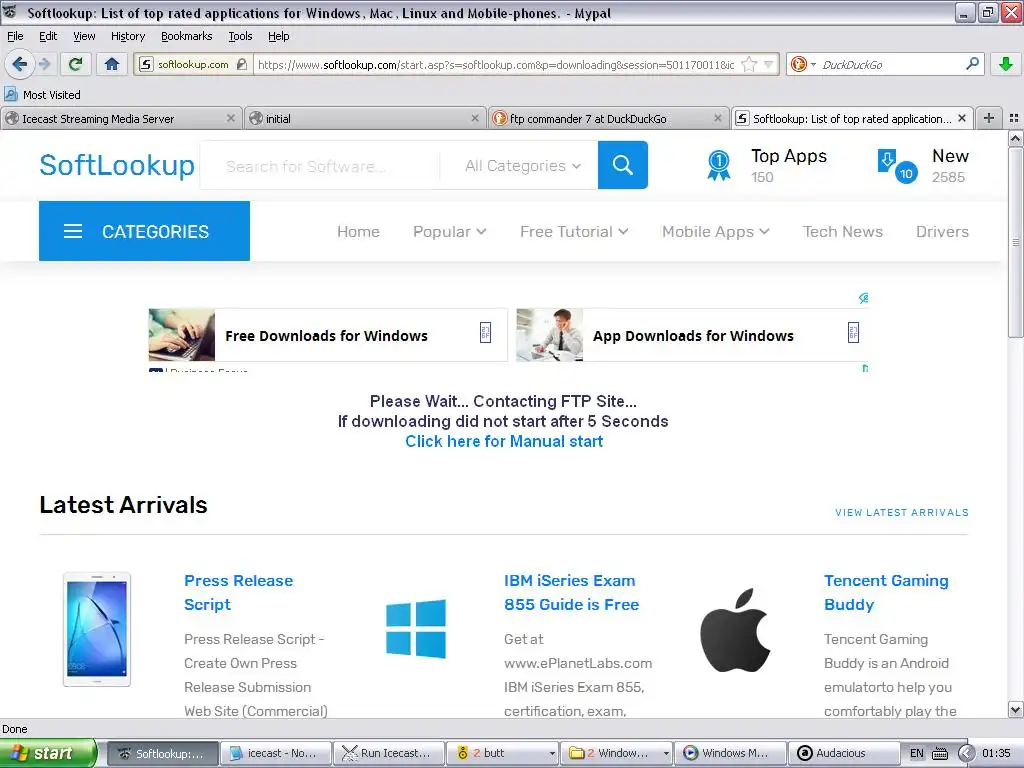Image resolution: width=1024 pixels, height=768 pixels.
Task: Open the View menu
Action: [84, 36]
